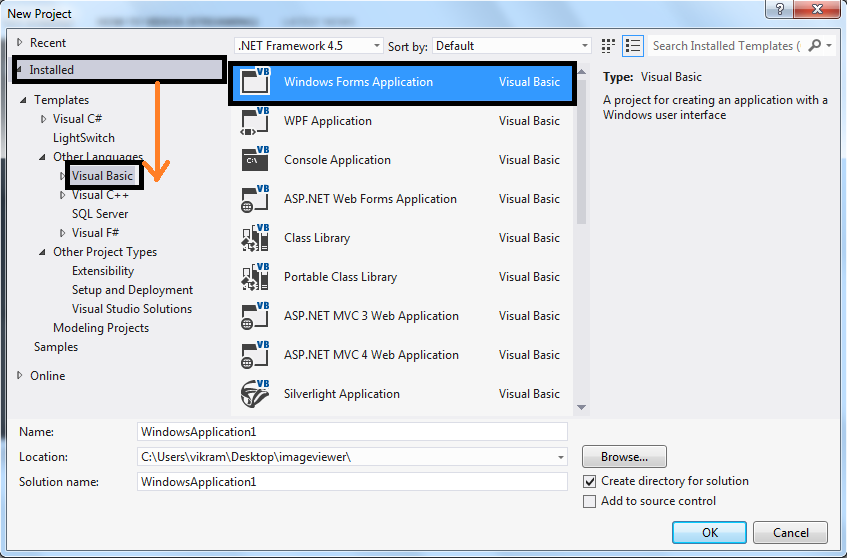The image size is (847, 558).
Task: Collapse the Templates tree node
Action: click(x=23, y=100)
